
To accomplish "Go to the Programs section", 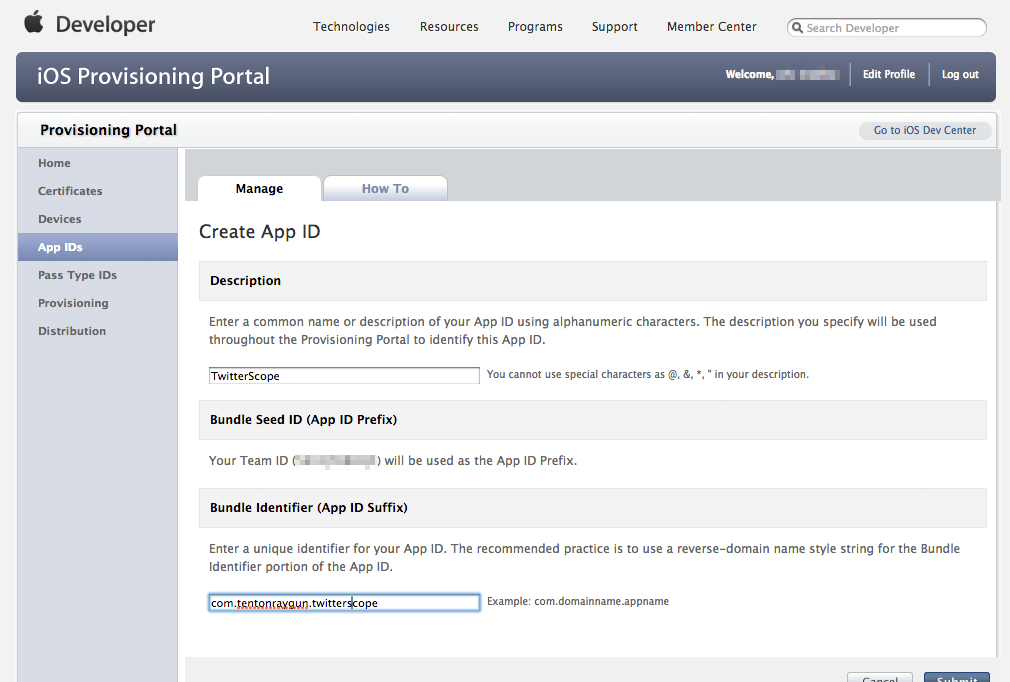I will [535, 26].
